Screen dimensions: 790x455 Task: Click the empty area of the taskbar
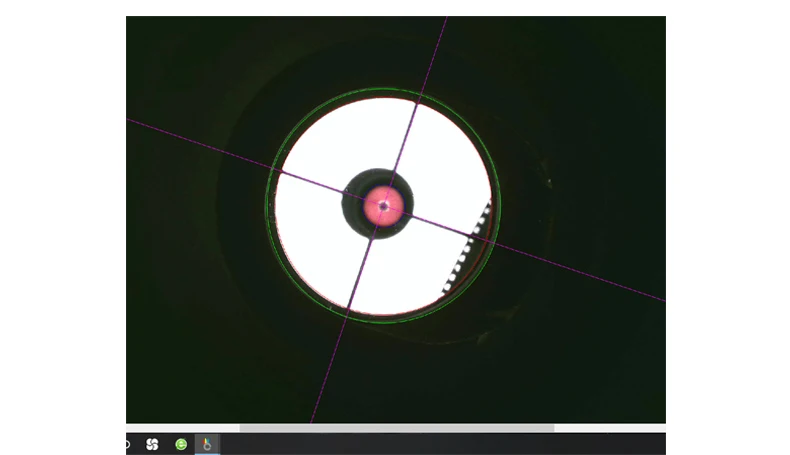coord(443,444)
